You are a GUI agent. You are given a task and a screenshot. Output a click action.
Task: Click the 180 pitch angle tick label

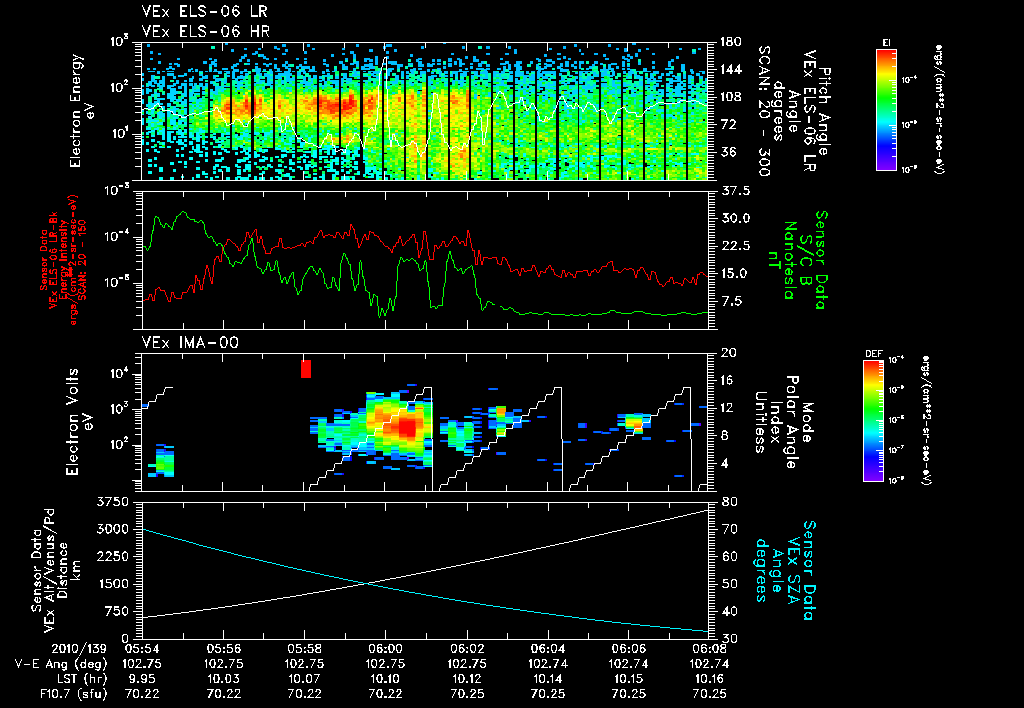731,42
